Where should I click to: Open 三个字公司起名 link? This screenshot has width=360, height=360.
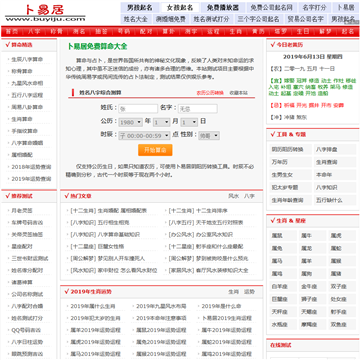[x=258, y=19]
